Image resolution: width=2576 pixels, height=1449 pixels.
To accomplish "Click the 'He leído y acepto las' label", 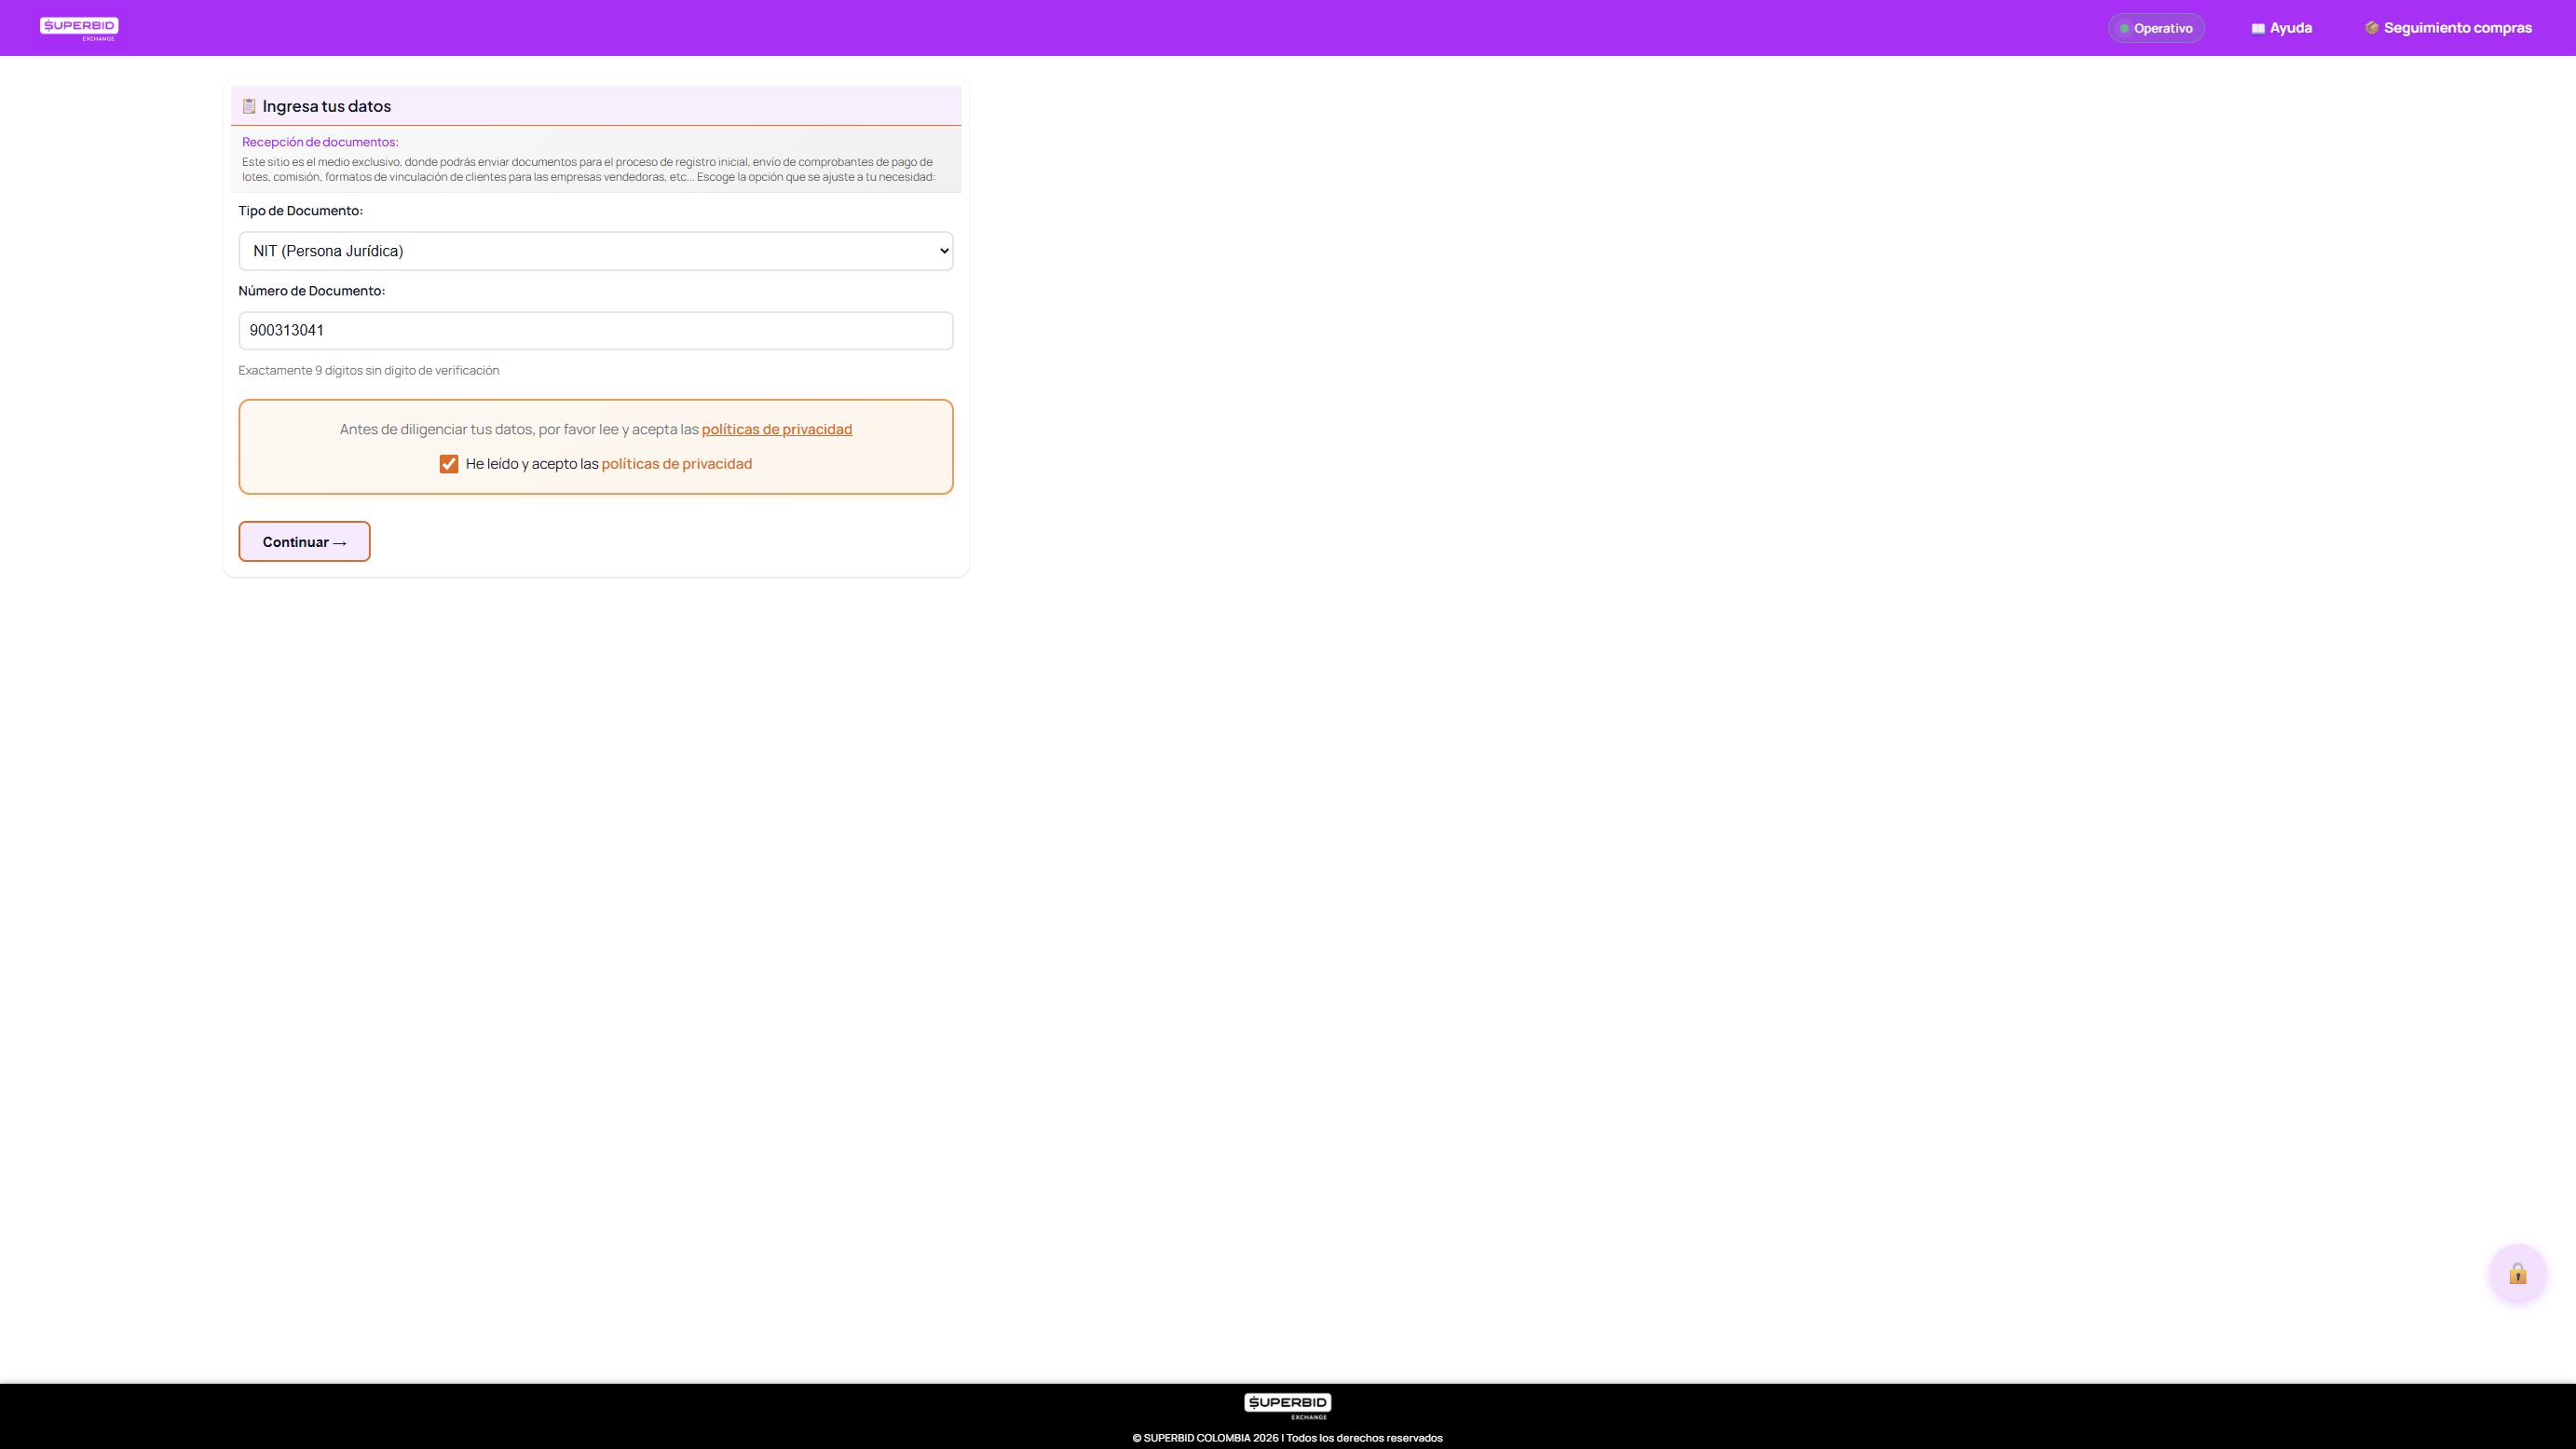I will coord(531,464).
